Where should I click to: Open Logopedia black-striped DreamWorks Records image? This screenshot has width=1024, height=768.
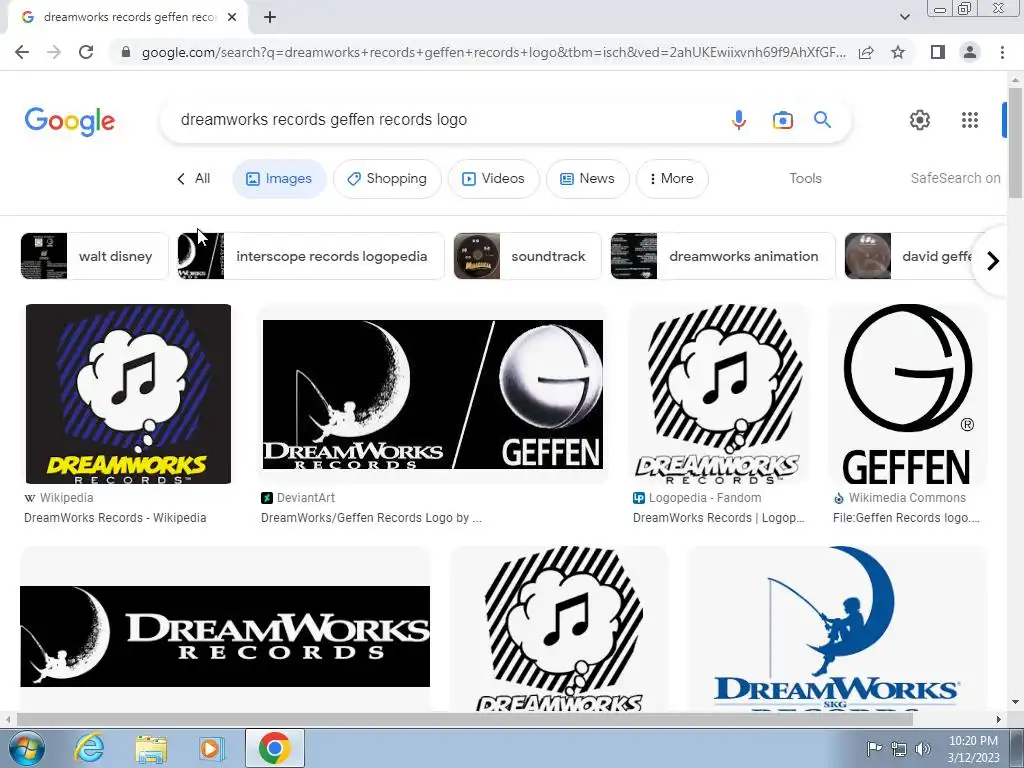[x=719, y=394]
